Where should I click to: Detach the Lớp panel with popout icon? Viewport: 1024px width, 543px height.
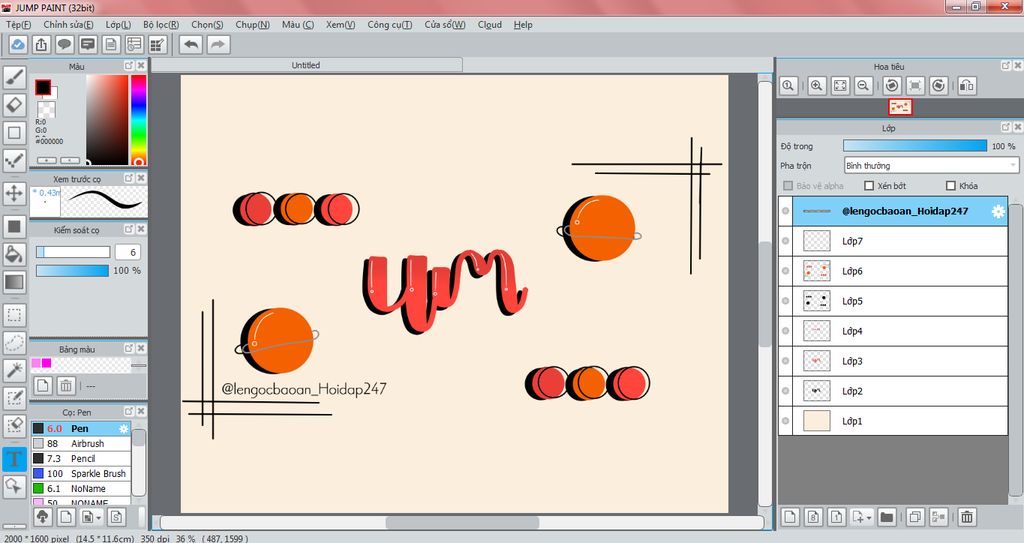click(x=1006, y=127)
